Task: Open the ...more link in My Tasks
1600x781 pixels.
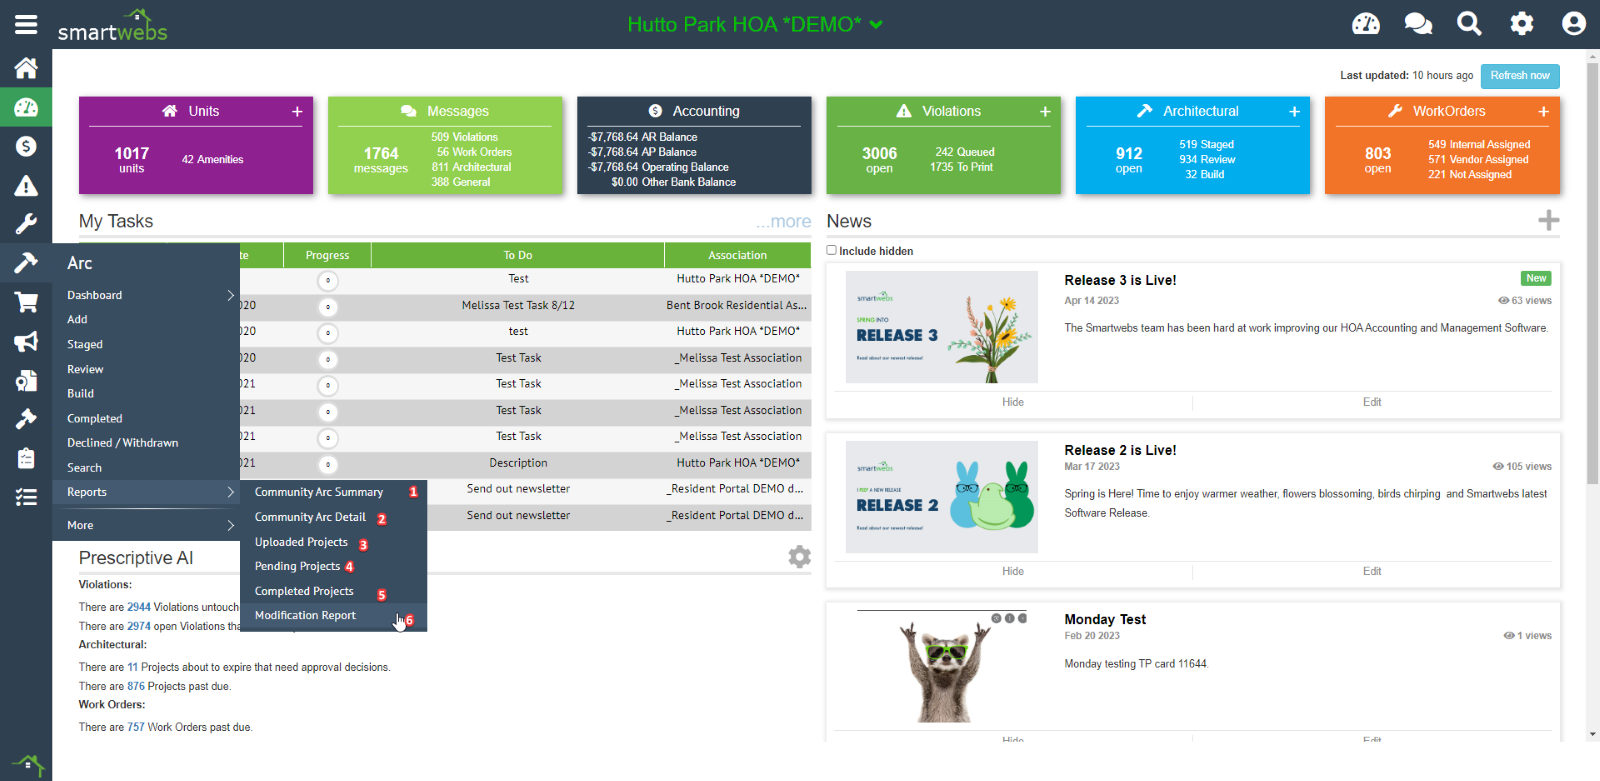Action: 783,221
